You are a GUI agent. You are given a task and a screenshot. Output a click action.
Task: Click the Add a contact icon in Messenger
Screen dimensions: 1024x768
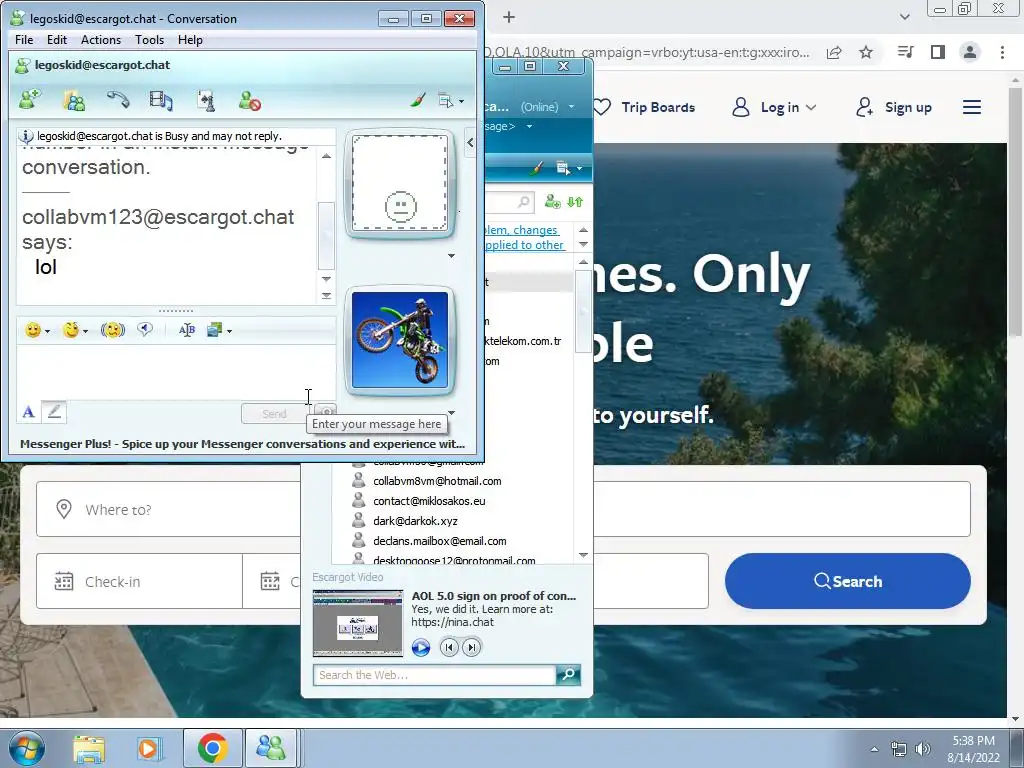(552, 202)
